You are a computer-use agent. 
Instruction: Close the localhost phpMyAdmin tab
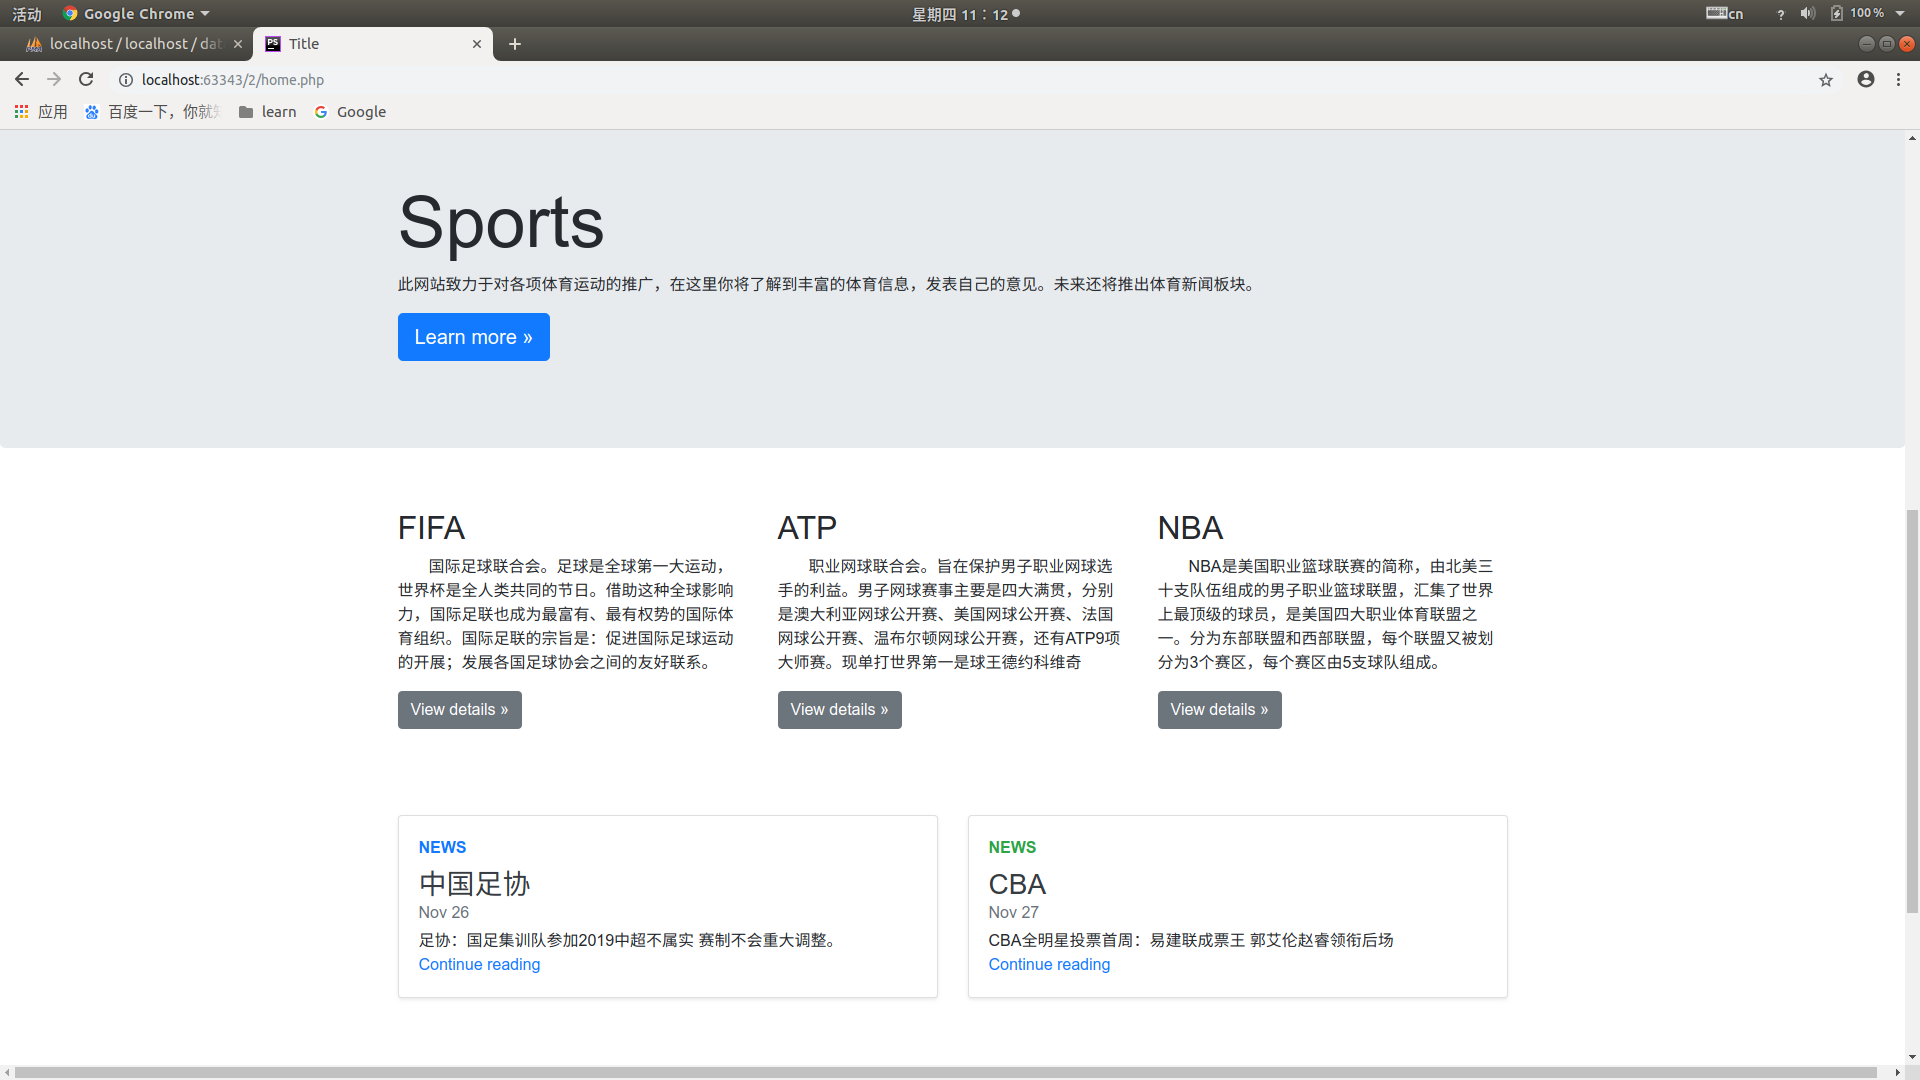coord(238,44)
